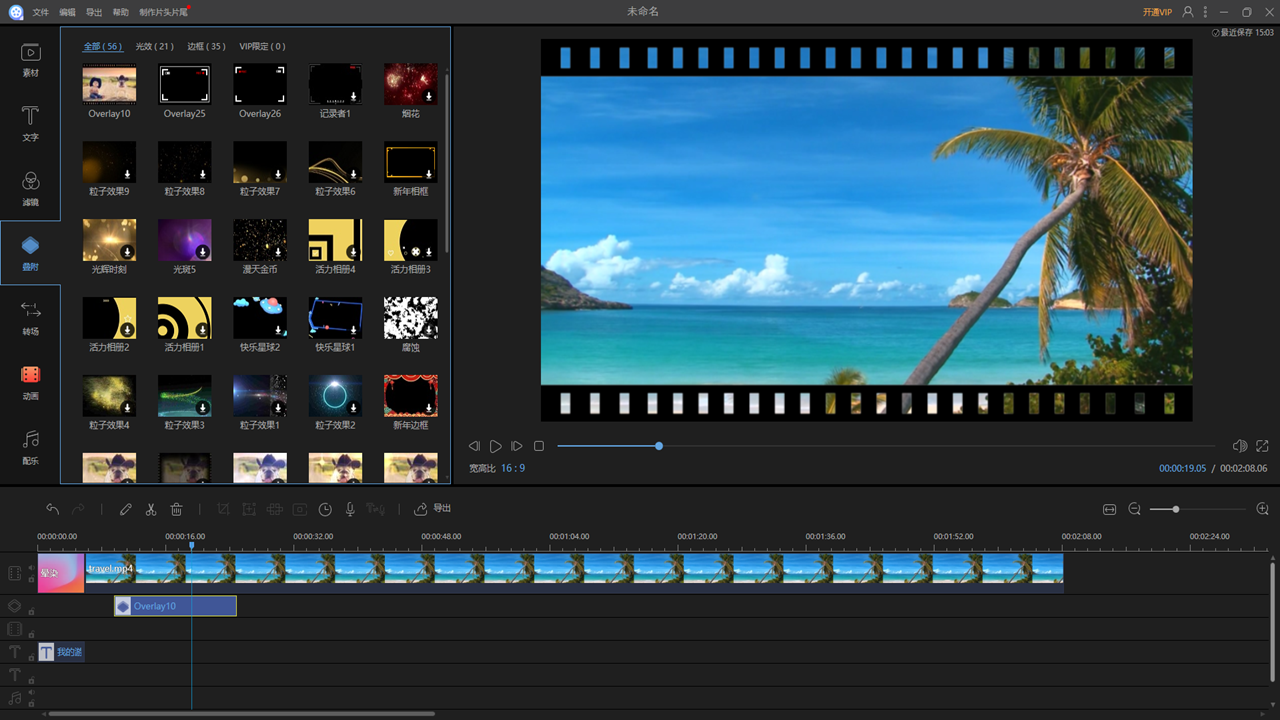Open the 文件 (File) menu
The height and width of the screenshot is (720, 1280).
(40, 12)
